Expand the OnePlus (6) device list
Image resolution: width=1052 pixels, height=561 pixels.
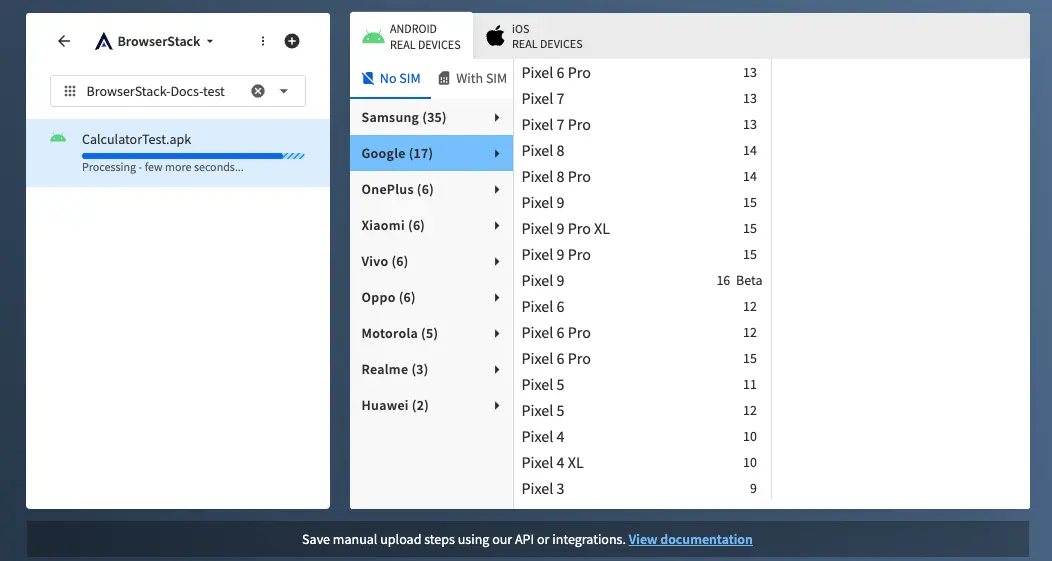pos(431,190)
